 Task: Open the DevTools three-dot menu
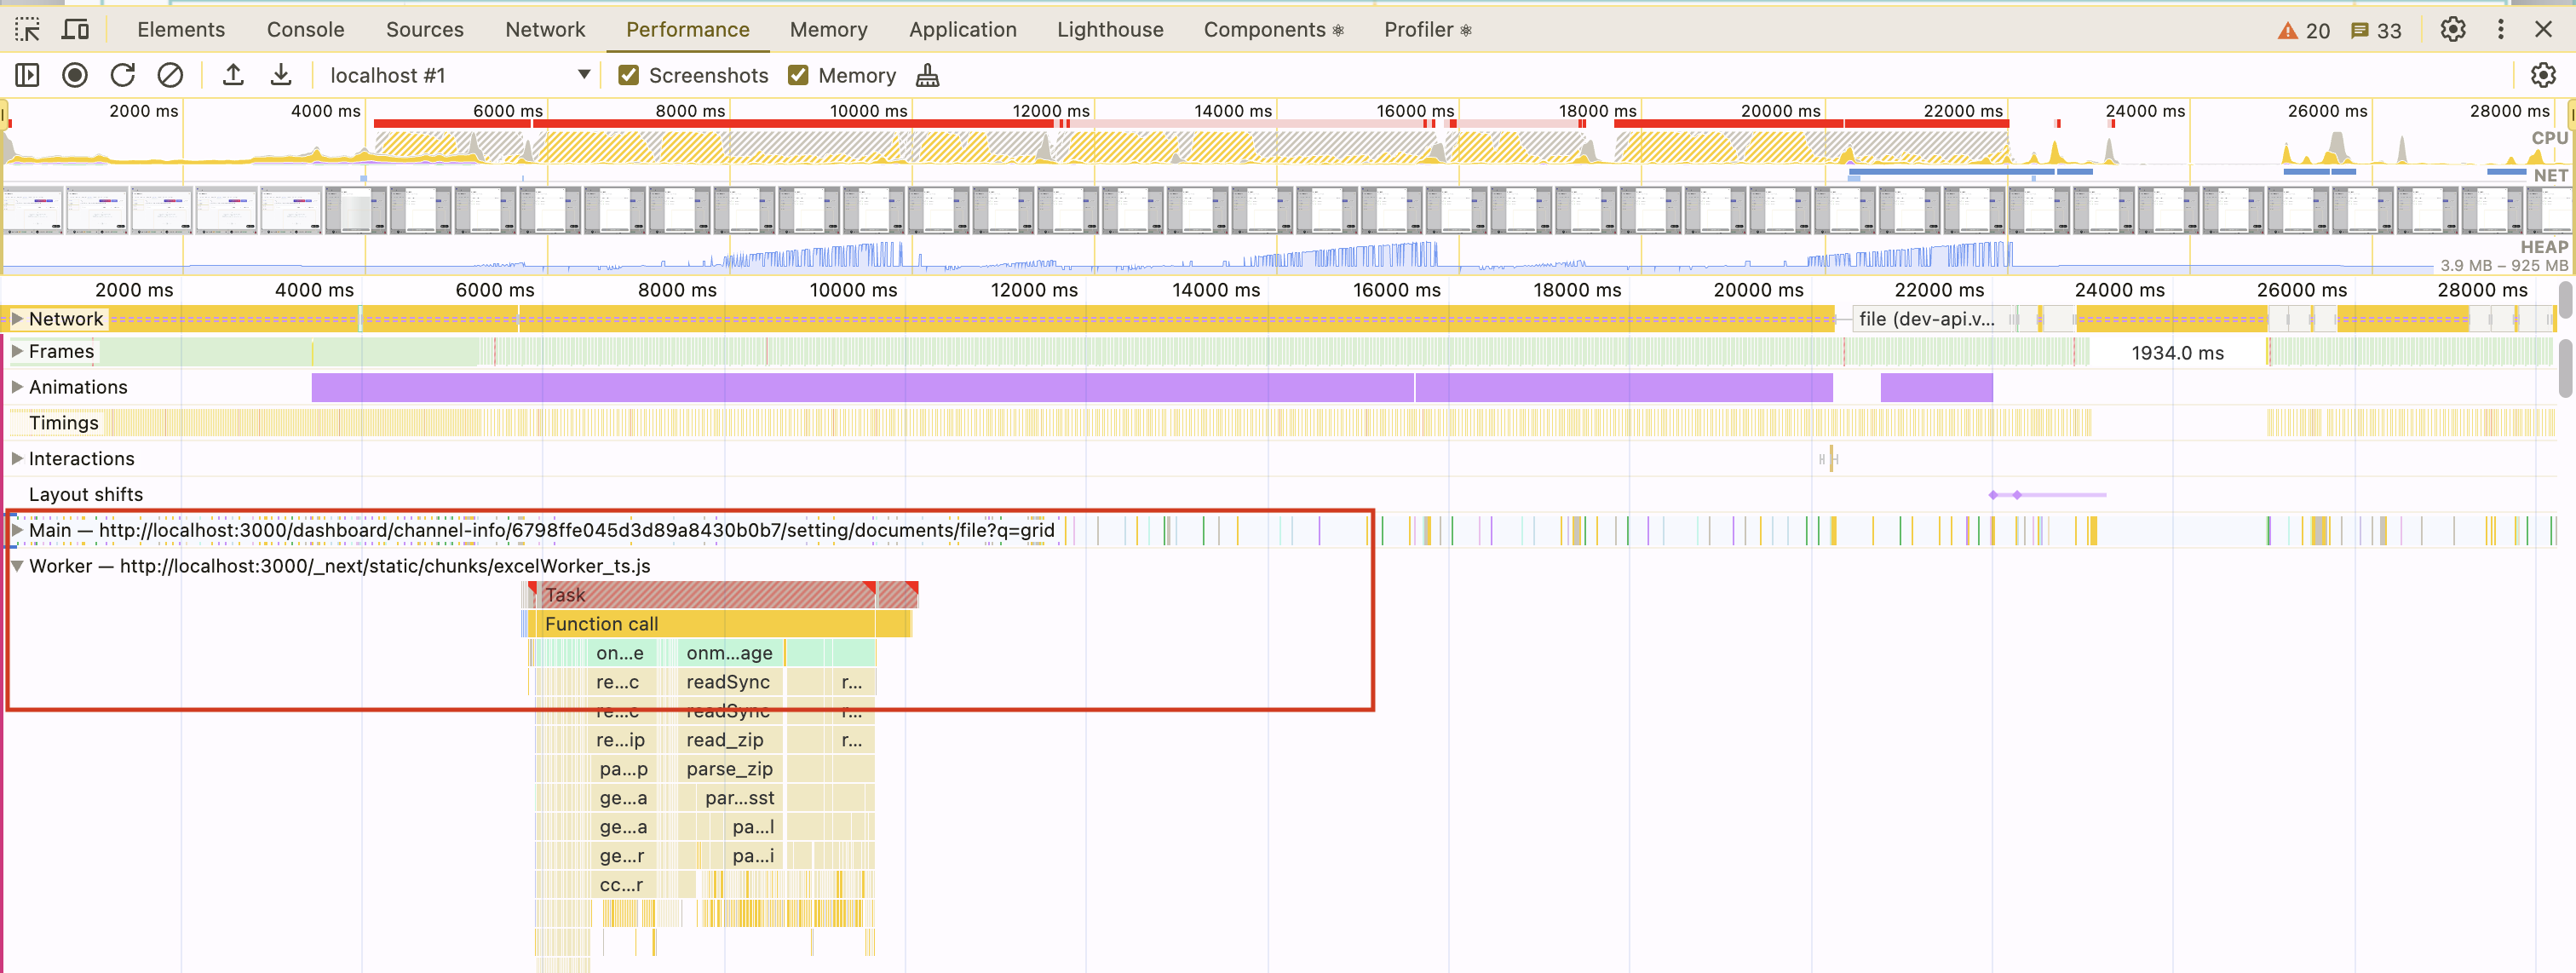pos(2500,29)
